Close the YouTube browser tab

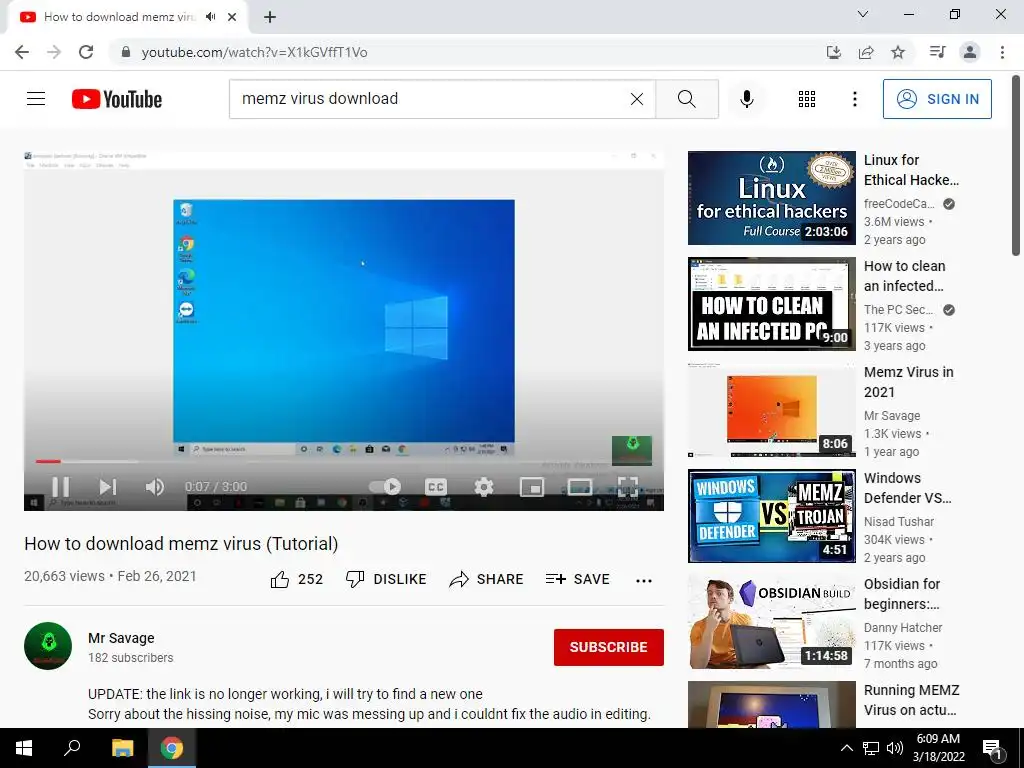coord(232,17)
